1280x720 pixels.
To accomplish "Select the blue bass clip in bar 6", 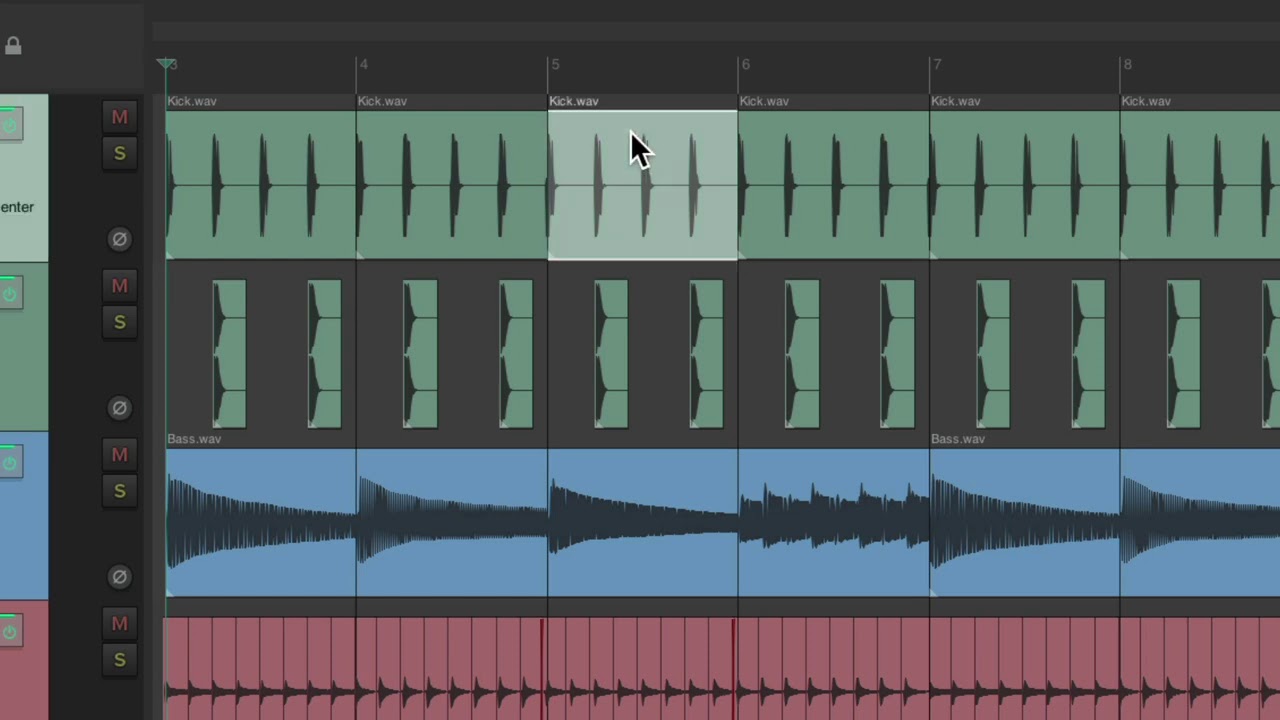I will (x=834, y=523).
